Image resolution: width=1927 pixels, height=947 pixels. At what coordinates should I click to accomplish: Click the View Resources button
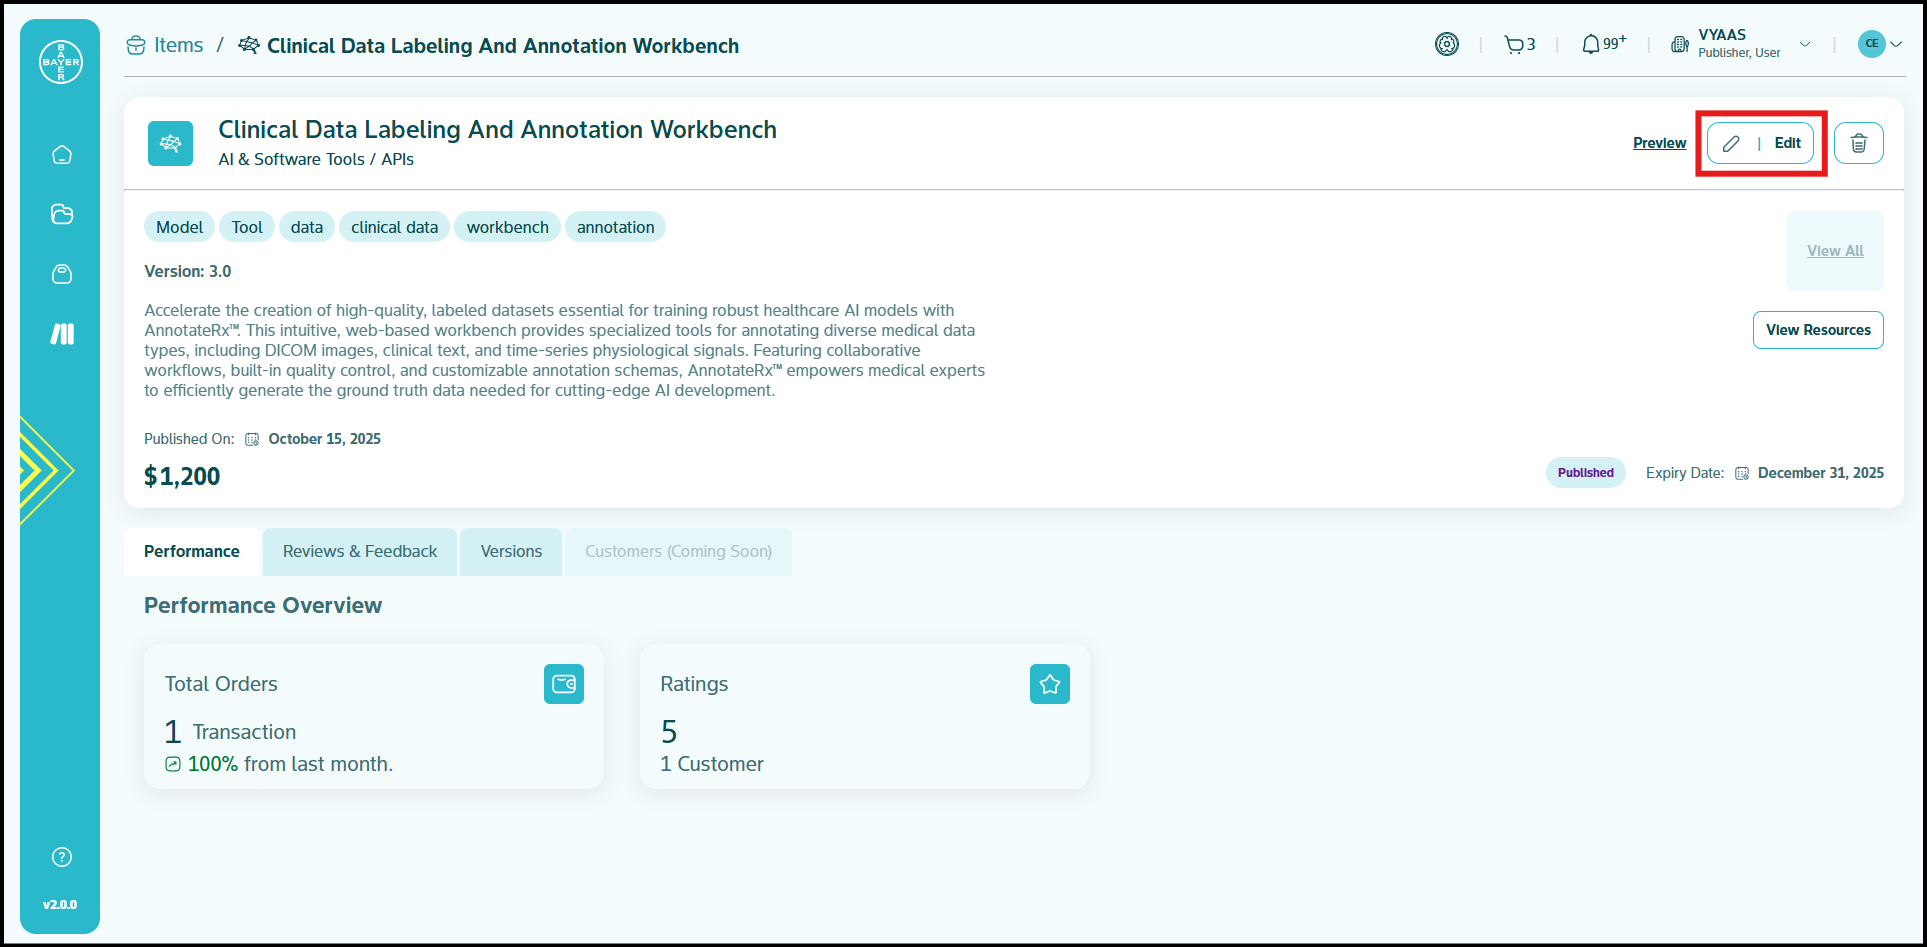coord(1817,330)
